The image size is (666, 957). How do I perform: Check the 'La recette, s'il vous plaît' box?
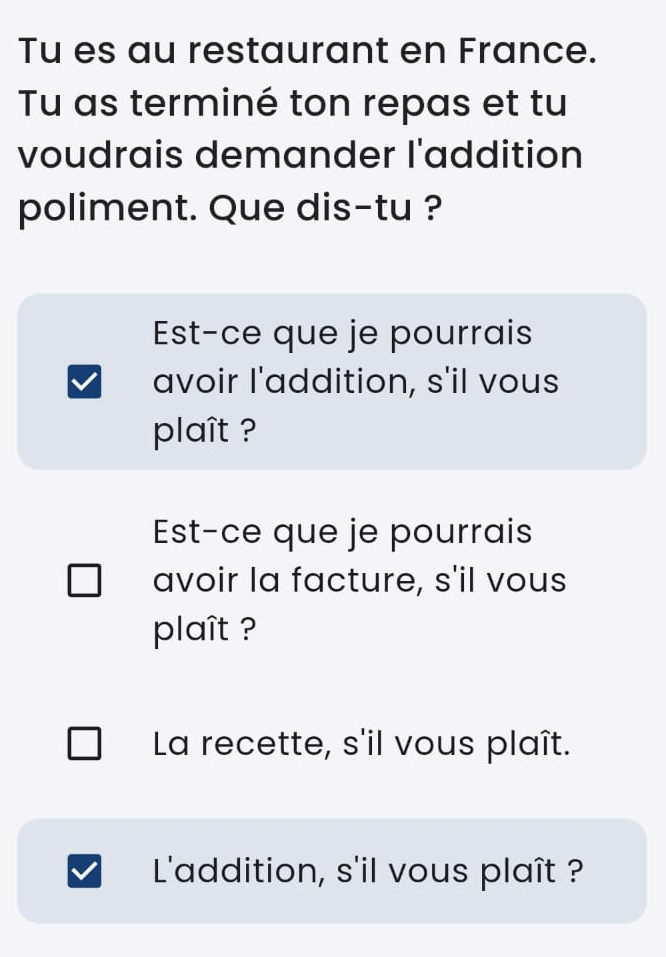coord(84,743)
